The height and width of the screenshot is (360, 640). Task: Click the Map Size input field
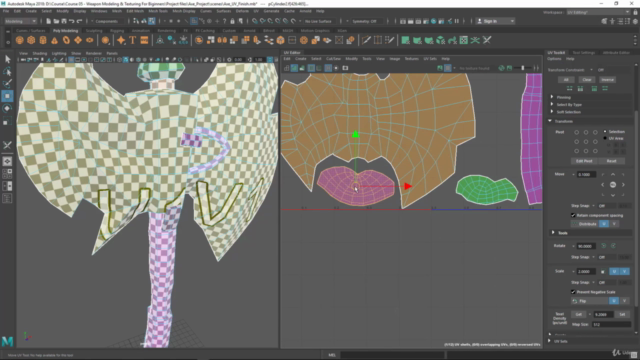point(611,324)
